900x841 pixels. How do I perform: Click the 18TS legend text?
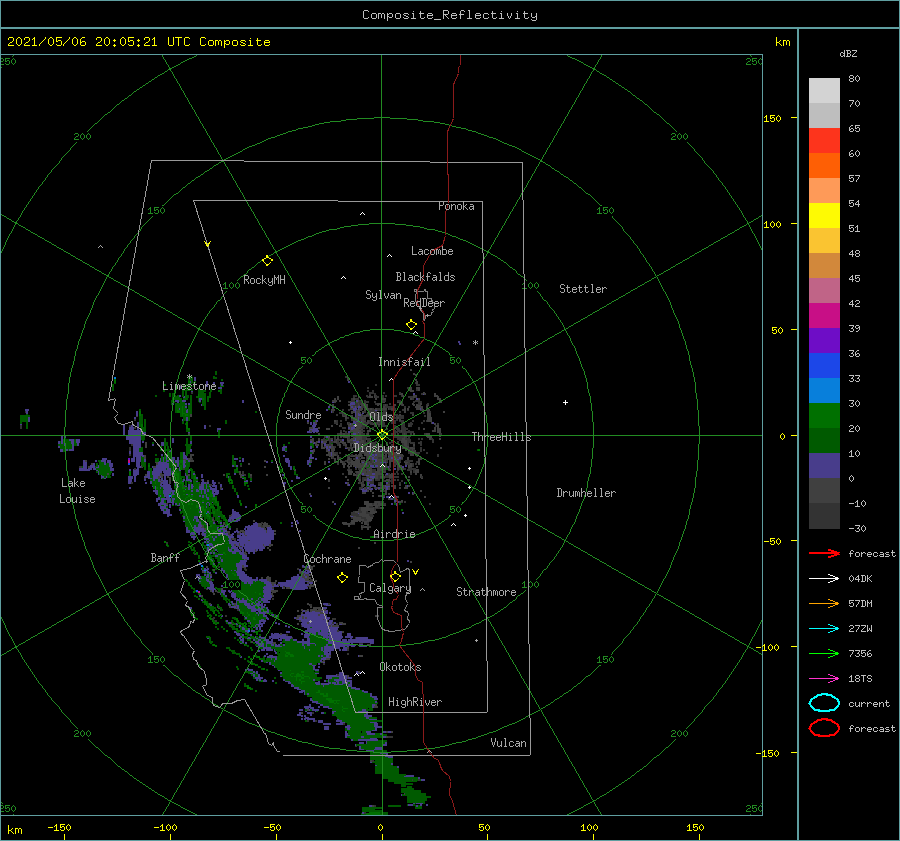pyautogui.click(x=860, y=679)
